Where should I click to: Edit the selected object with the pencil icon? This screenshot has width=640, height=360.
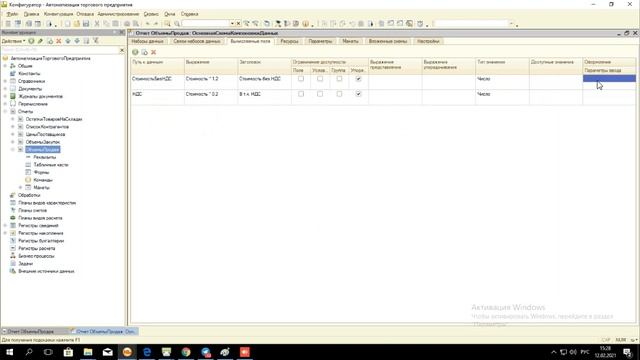(40, 41)
